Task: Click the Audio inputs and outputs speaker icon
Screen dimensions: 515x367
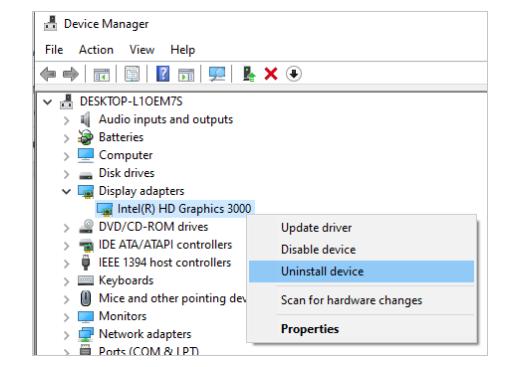Action: [86, 119]
